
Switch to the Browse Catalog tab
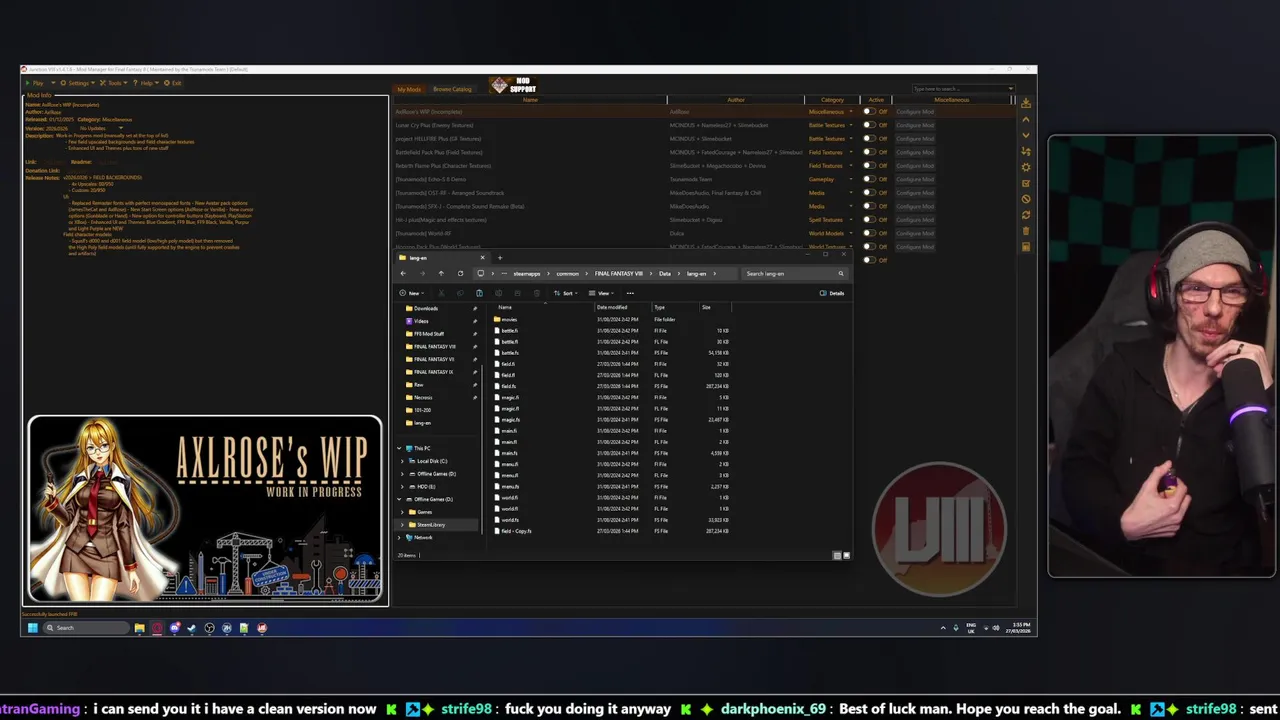(x=452, y=89)
